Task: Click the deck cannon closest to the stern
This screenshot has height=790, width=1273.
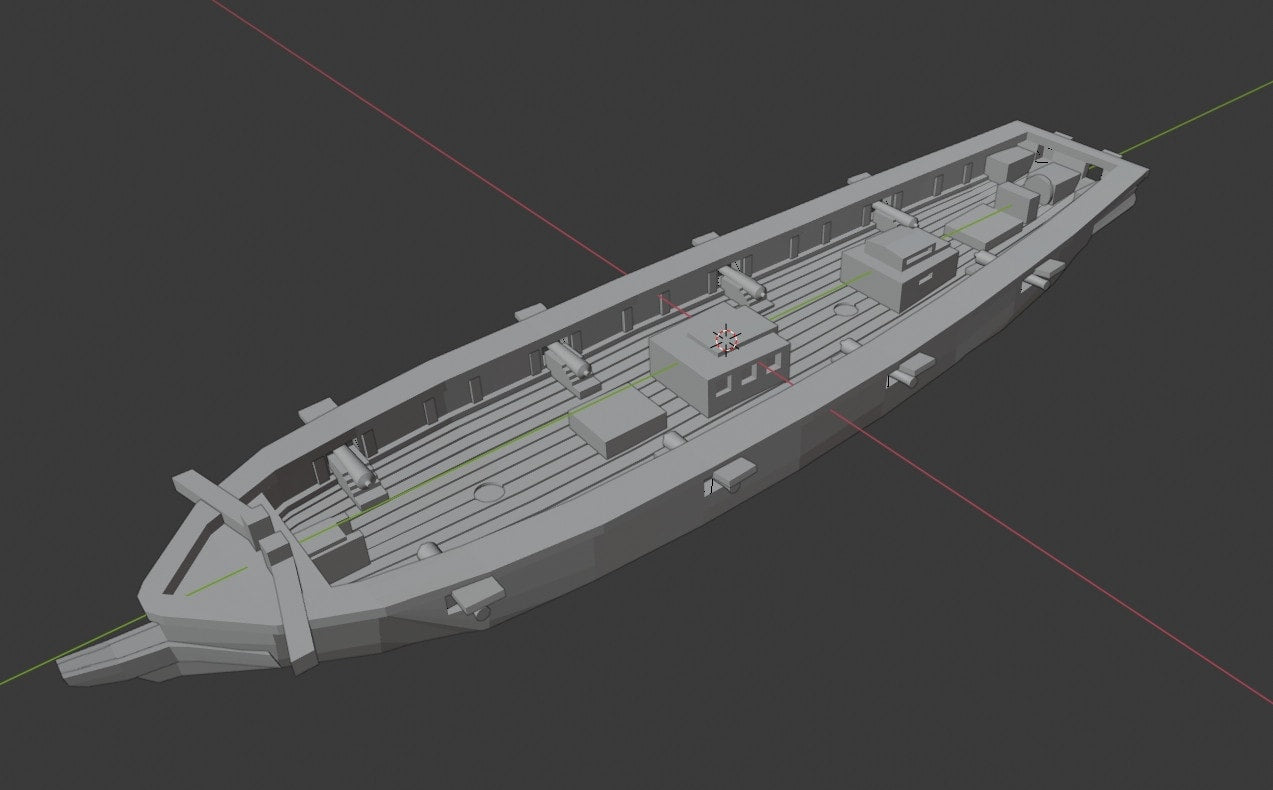Action: [893, 215]
